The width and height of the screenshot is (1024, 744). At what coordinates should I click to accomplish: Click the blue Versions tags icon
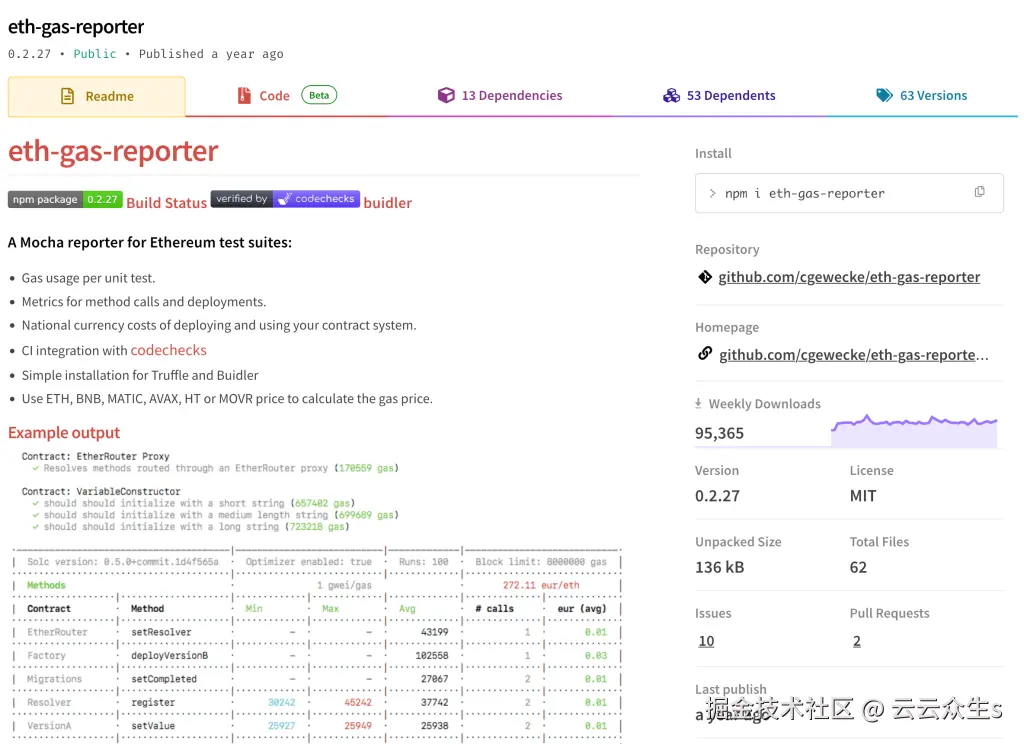(x=884, y=95)
